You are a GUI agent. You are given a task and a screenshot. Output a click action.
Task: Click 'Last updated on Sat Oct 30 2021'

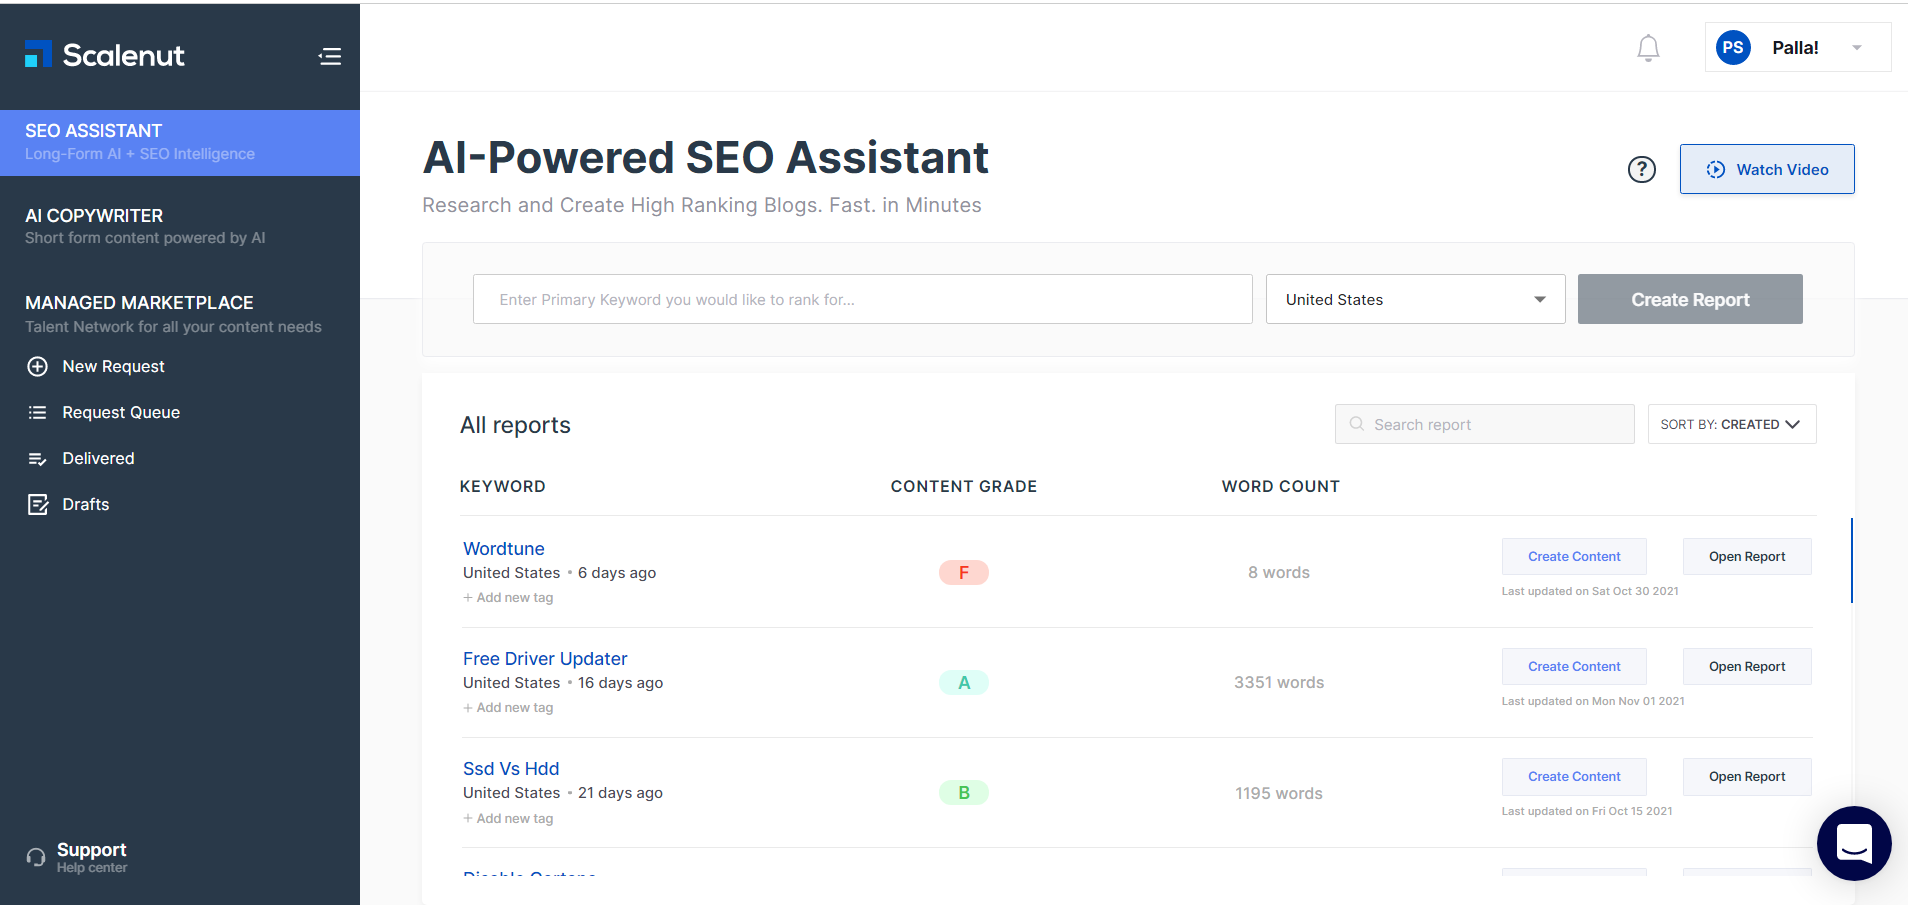[1590, 591]
